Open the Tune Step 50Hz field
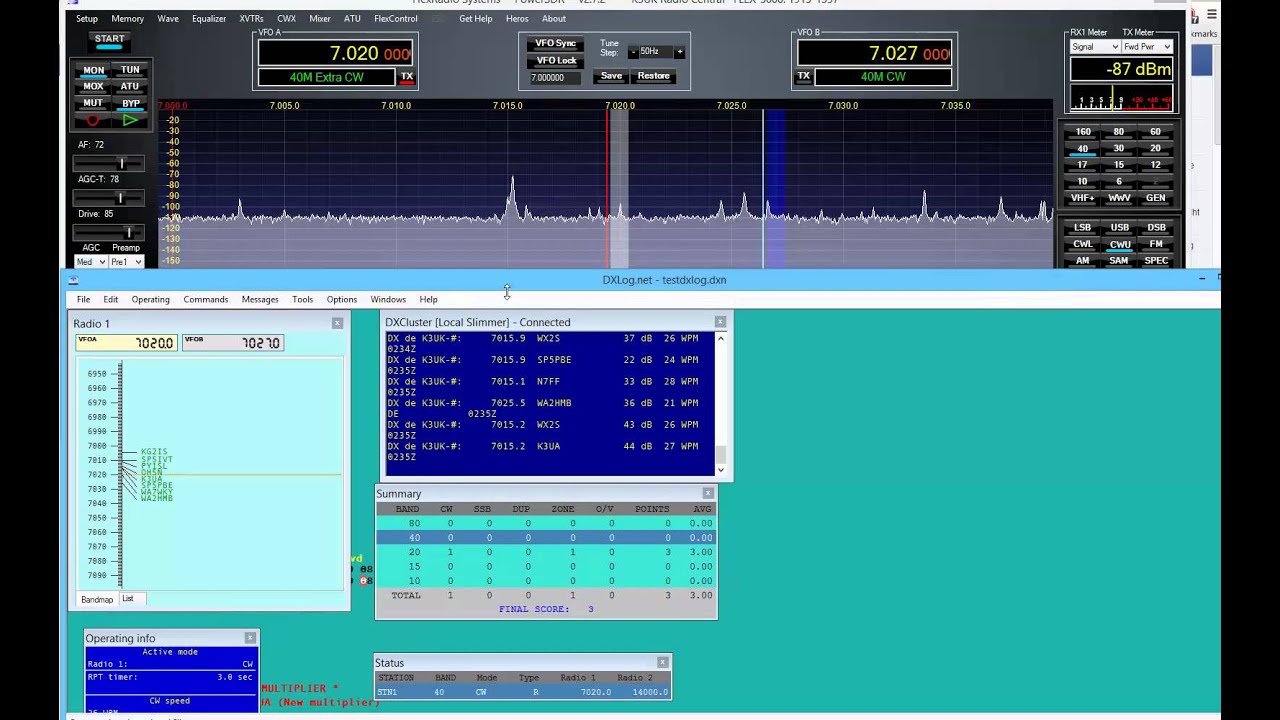The width and height of the screenshot is (1280, 720). point(655,52)
